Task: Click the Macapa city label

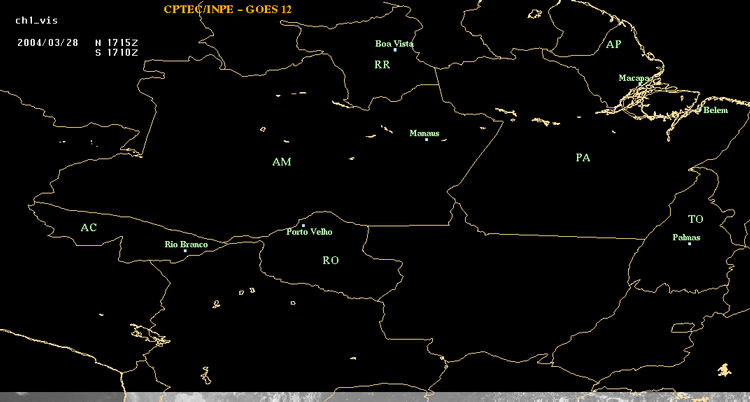Action: tap(634, 78)
